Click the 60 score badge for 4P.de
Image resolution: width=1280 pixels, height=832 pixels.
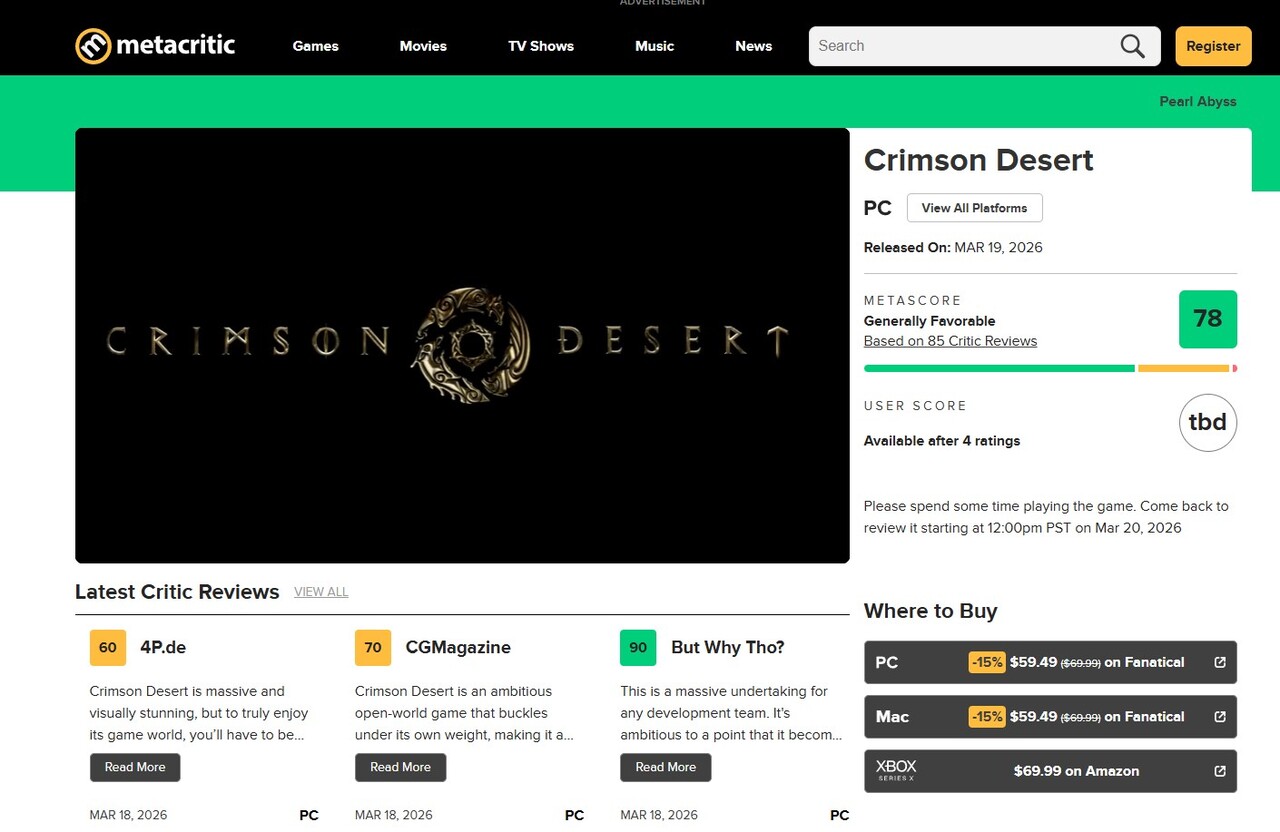point(108,647)
